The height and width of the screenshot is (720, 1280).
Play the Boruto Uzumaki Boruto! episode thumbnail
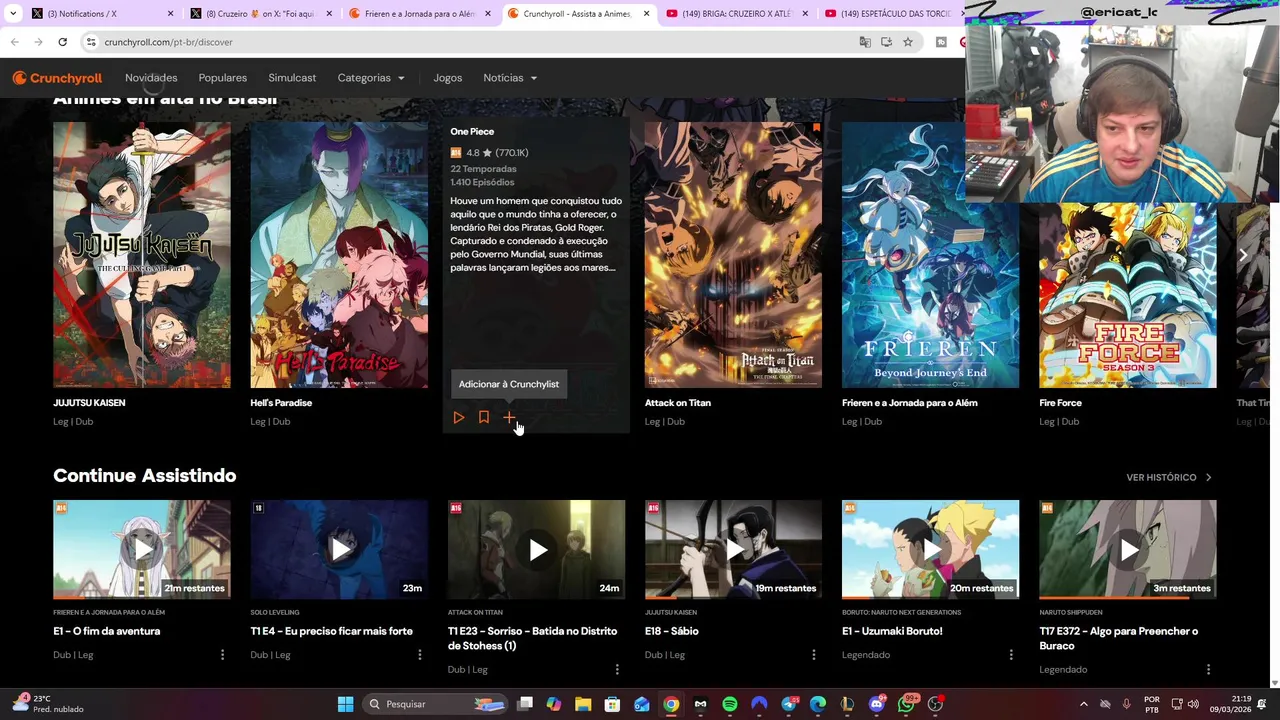[930, 549]
